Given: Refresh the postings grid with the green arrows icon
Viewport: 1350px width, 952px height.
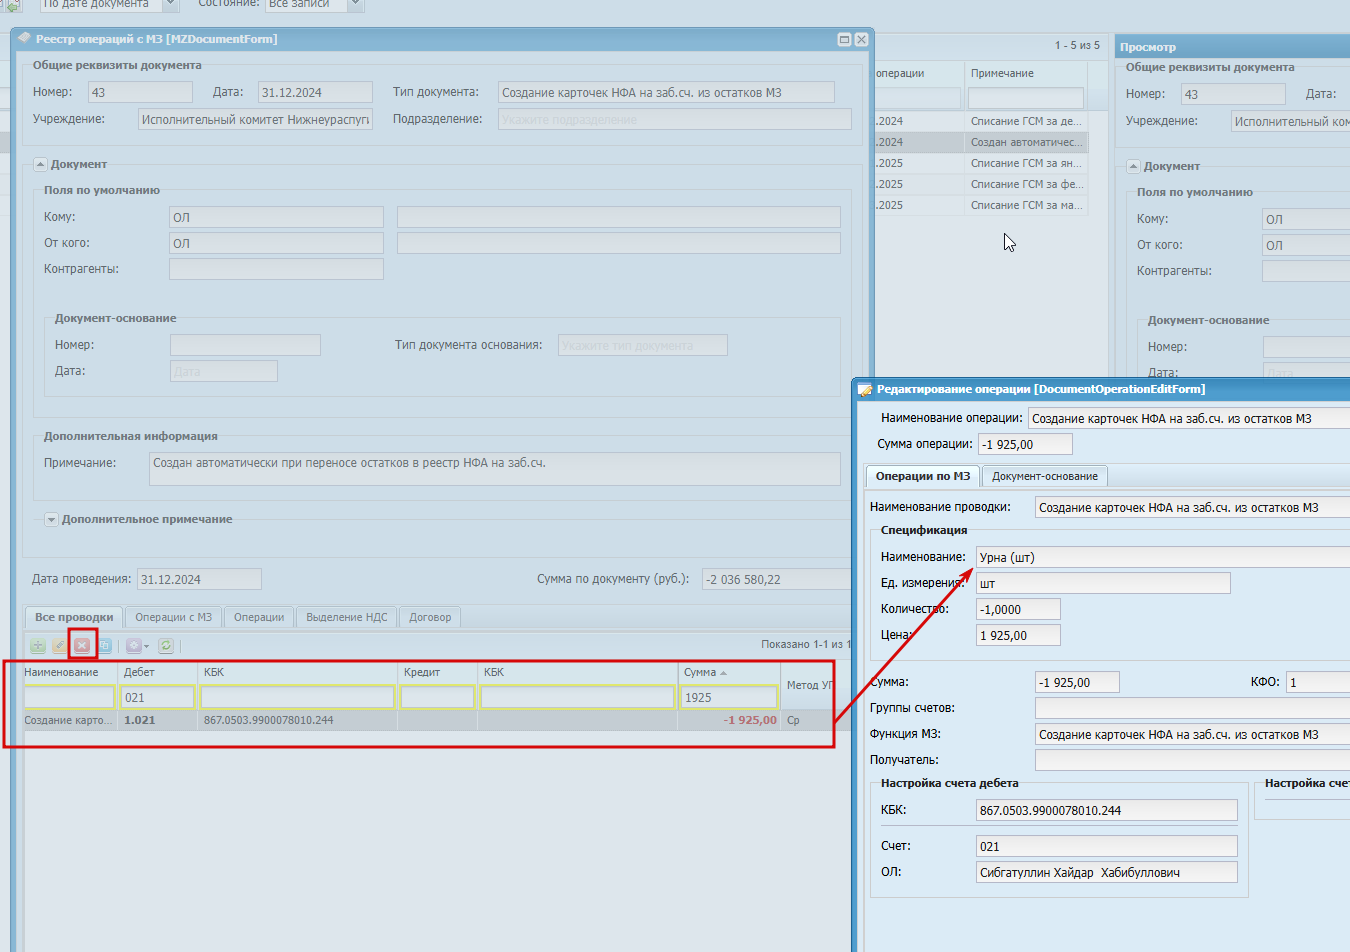Looking at the screenshot, I should [x=166, y=646].
